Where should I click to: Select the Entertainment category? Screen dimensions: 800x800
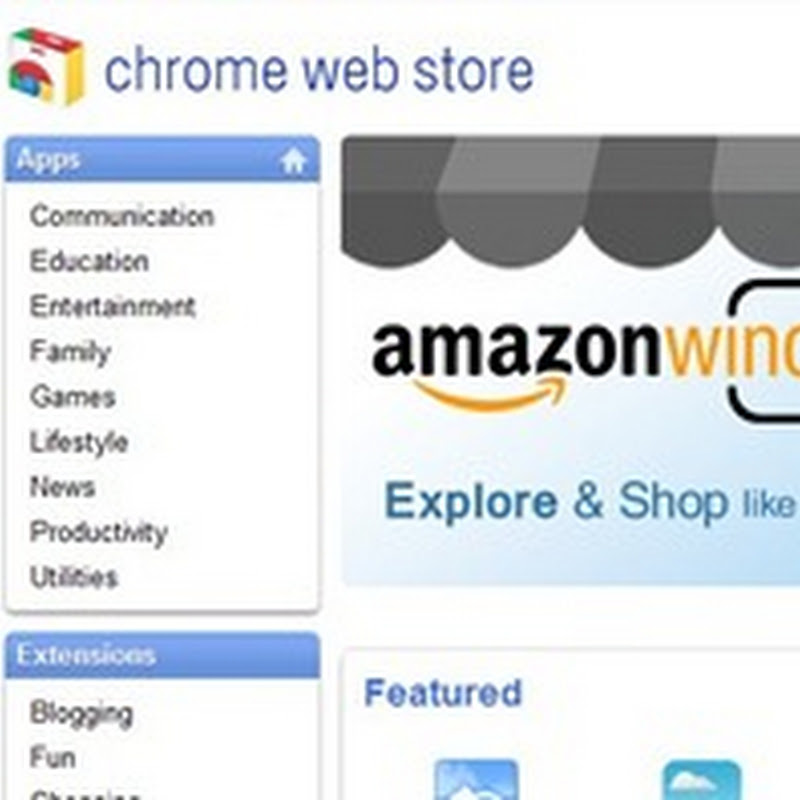pyautogui.click(x=112, y=307)
